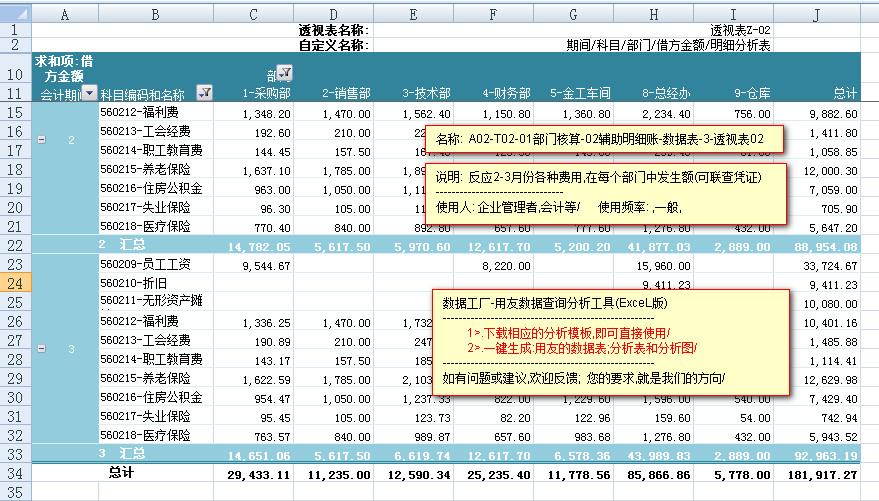Screen dimensions: 879x501
Task: Click the 求和项:借方金额 field cell
Action: pyautogui.click(x=64, y=67)
